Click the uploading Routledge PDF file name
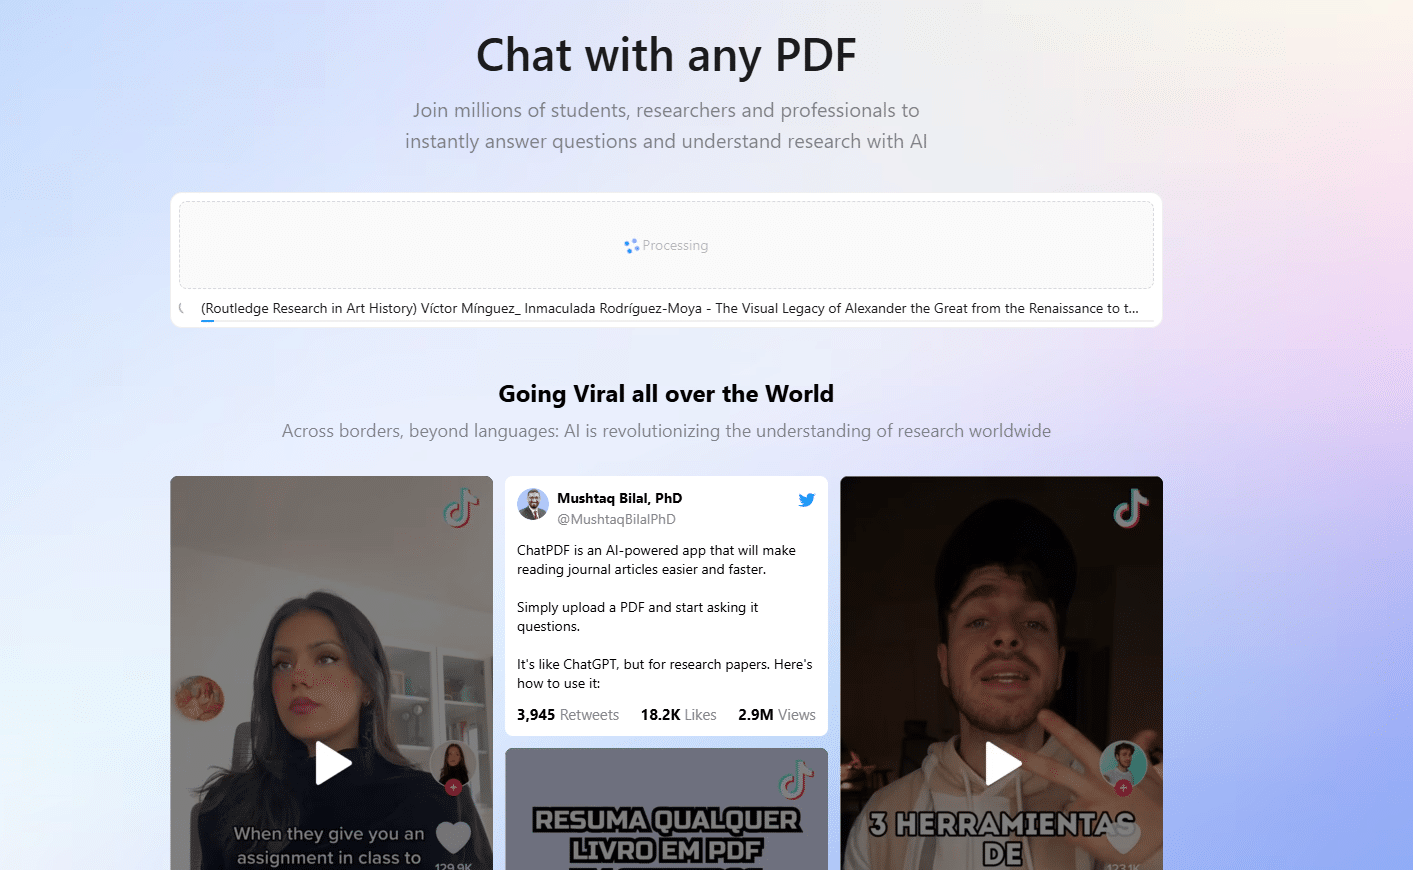 [x=670, y=308]
